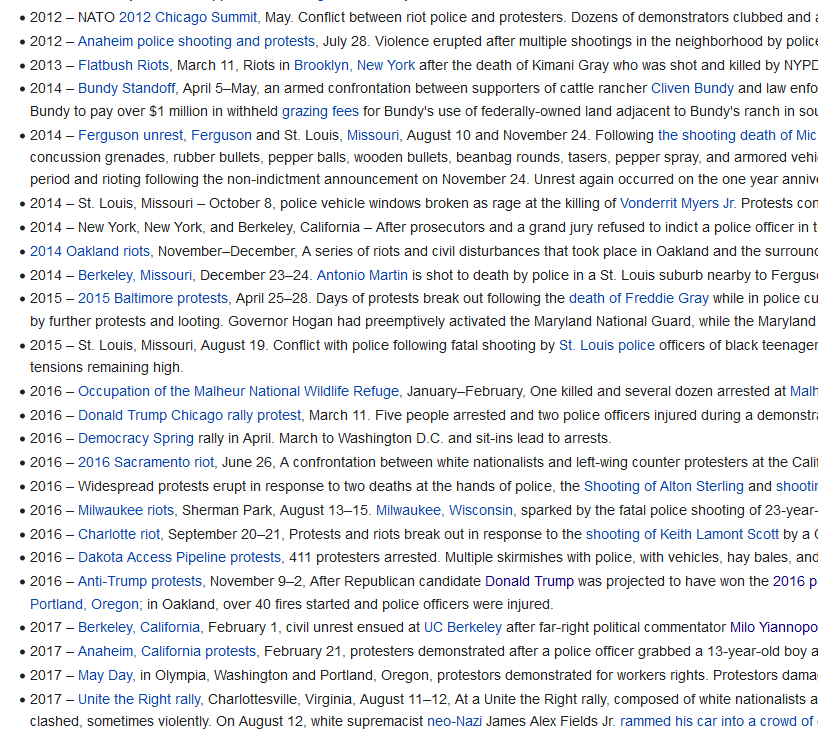818x736 pixels.
Task: Click the Ferguson city link after Ferguson unrest
Action: (221, 135)
